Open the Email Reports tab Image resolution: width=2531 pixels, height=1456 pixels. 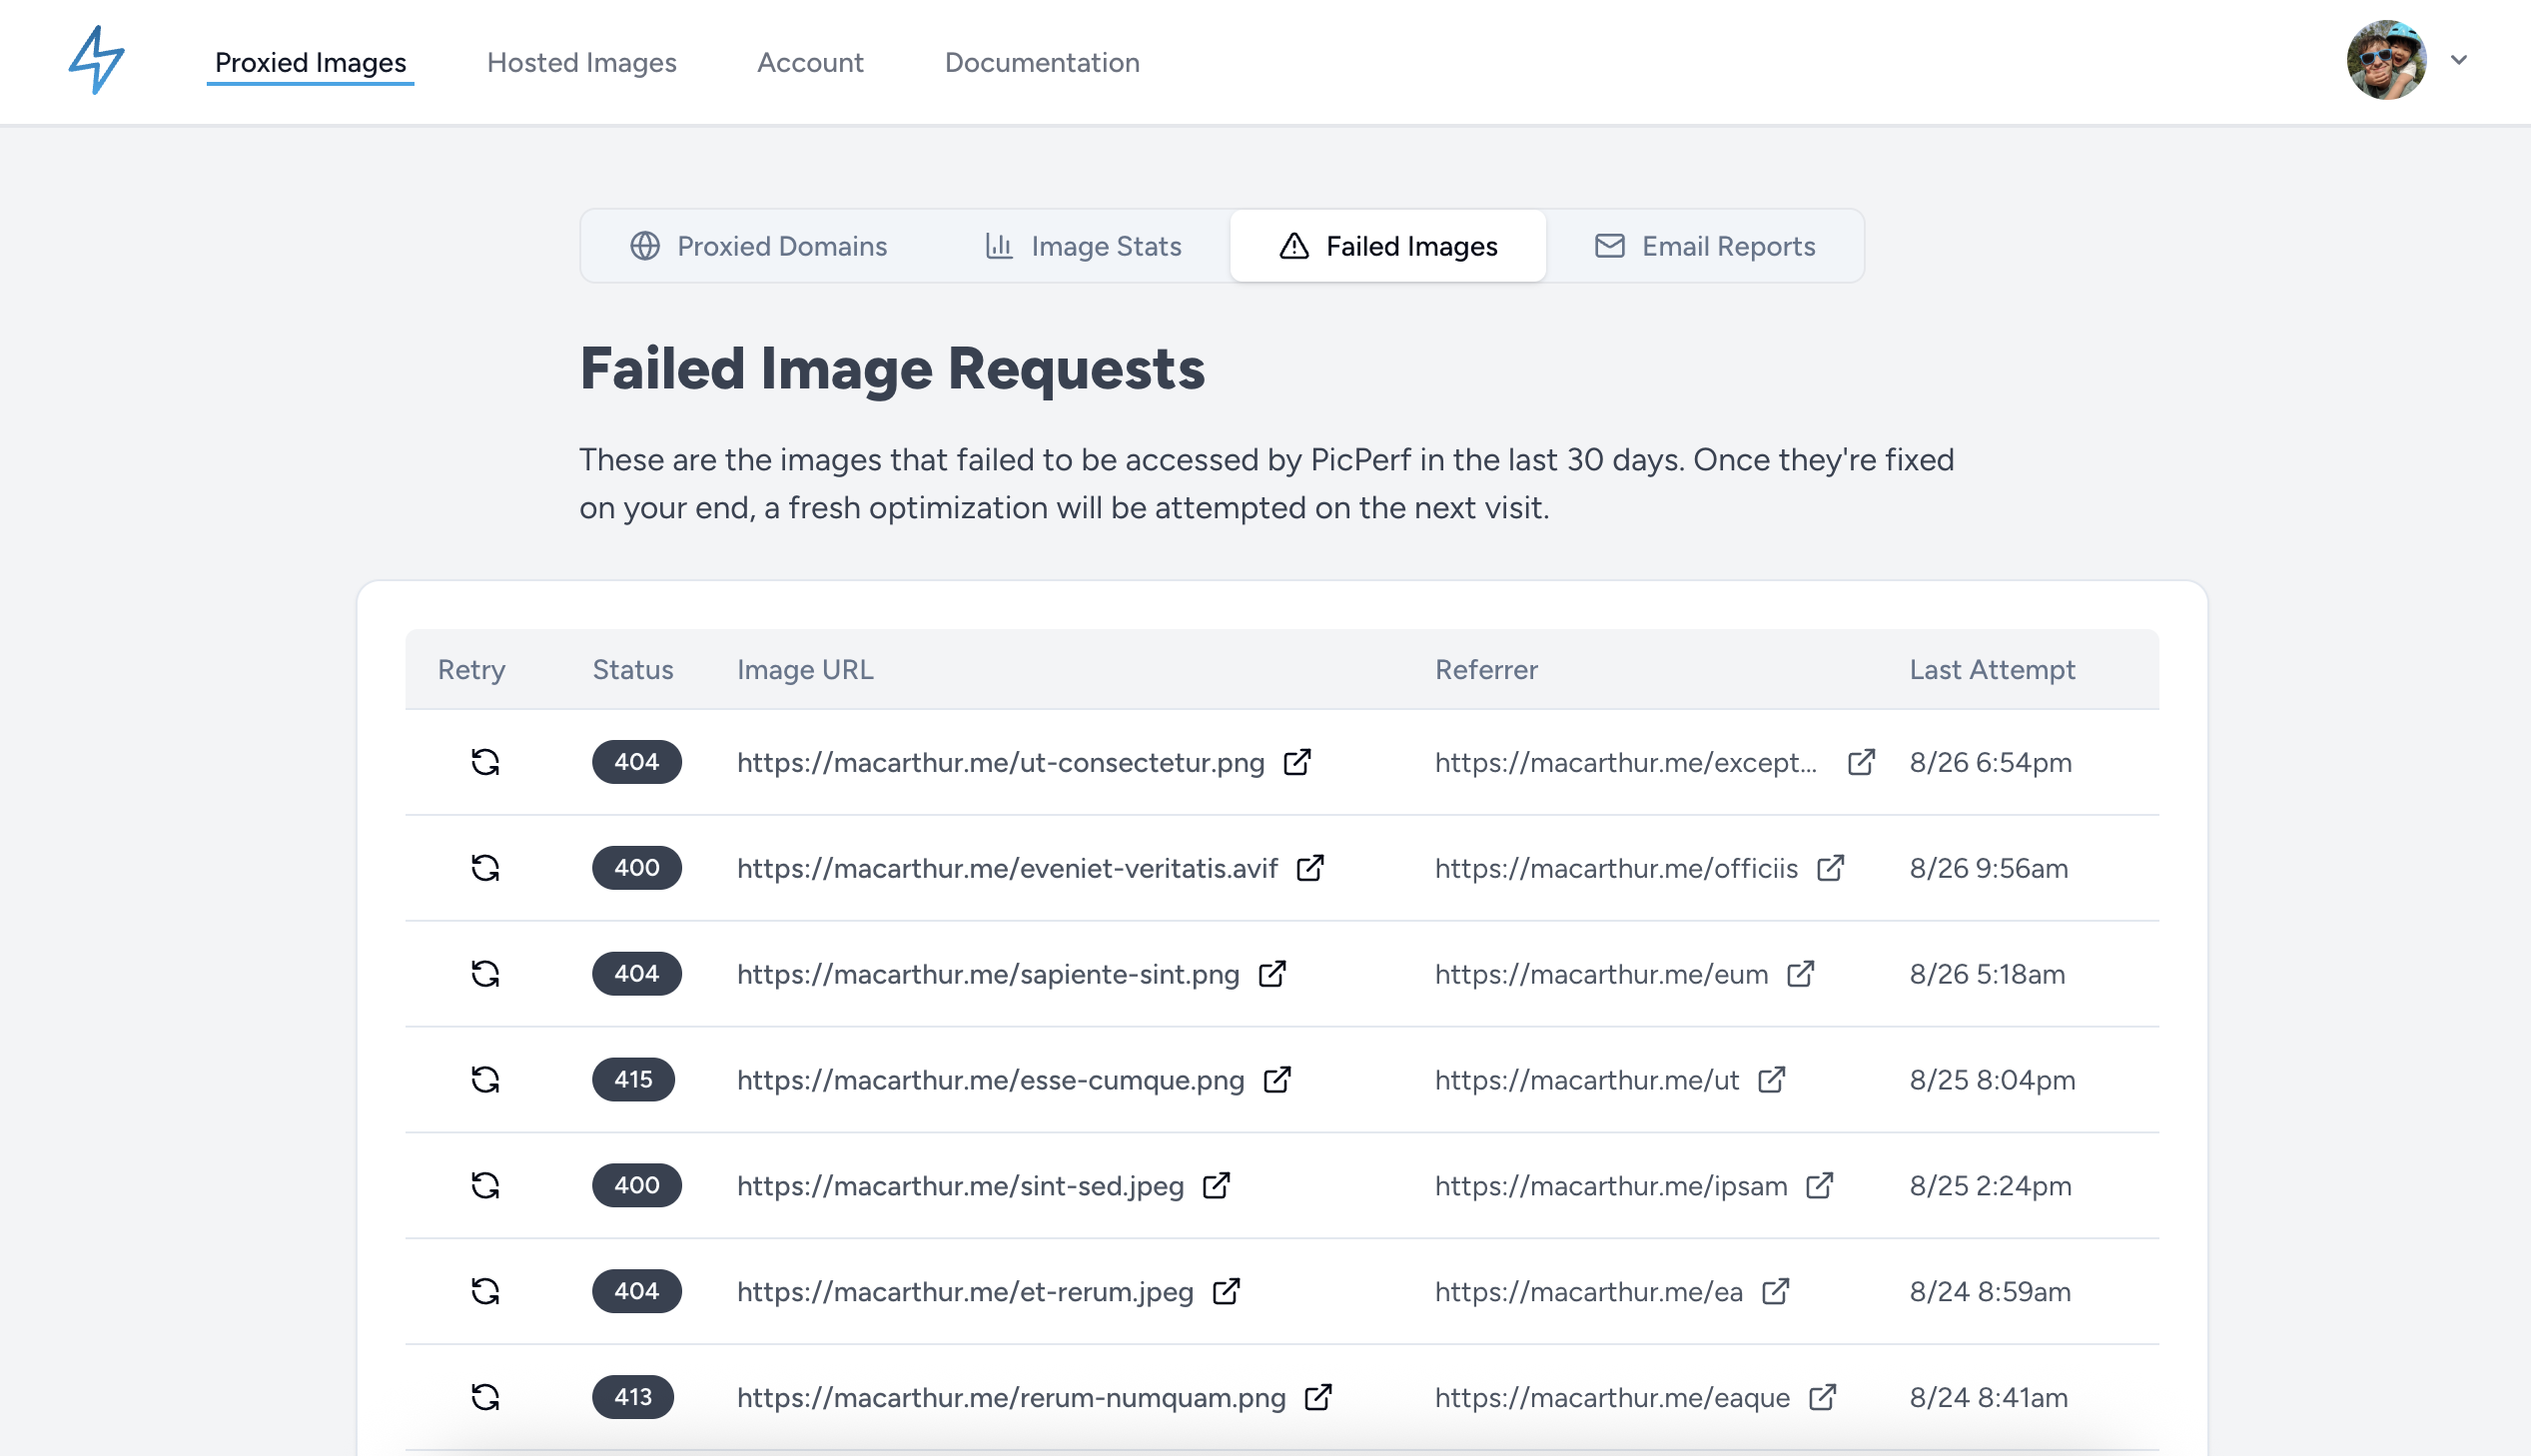coord(1705,246)
